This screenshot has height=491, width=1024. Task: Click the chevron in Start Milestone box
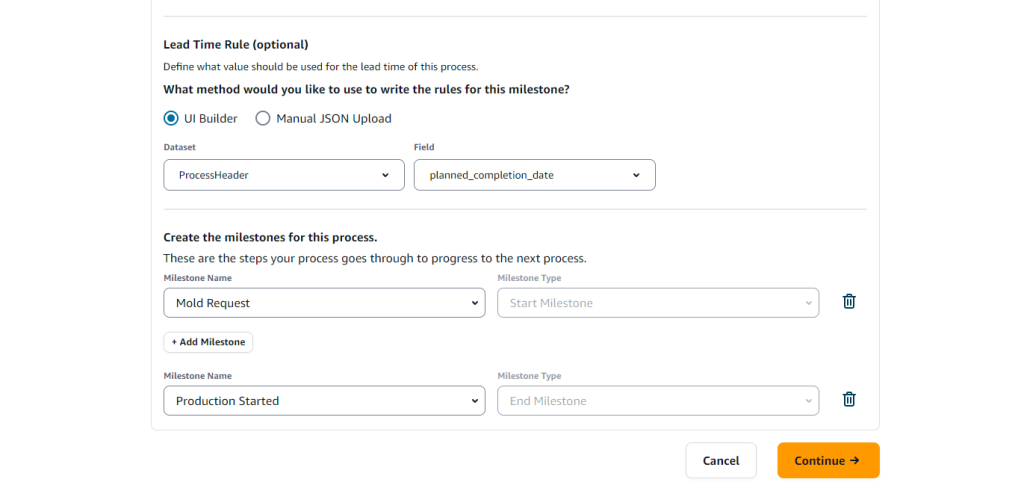coord(808,303)
